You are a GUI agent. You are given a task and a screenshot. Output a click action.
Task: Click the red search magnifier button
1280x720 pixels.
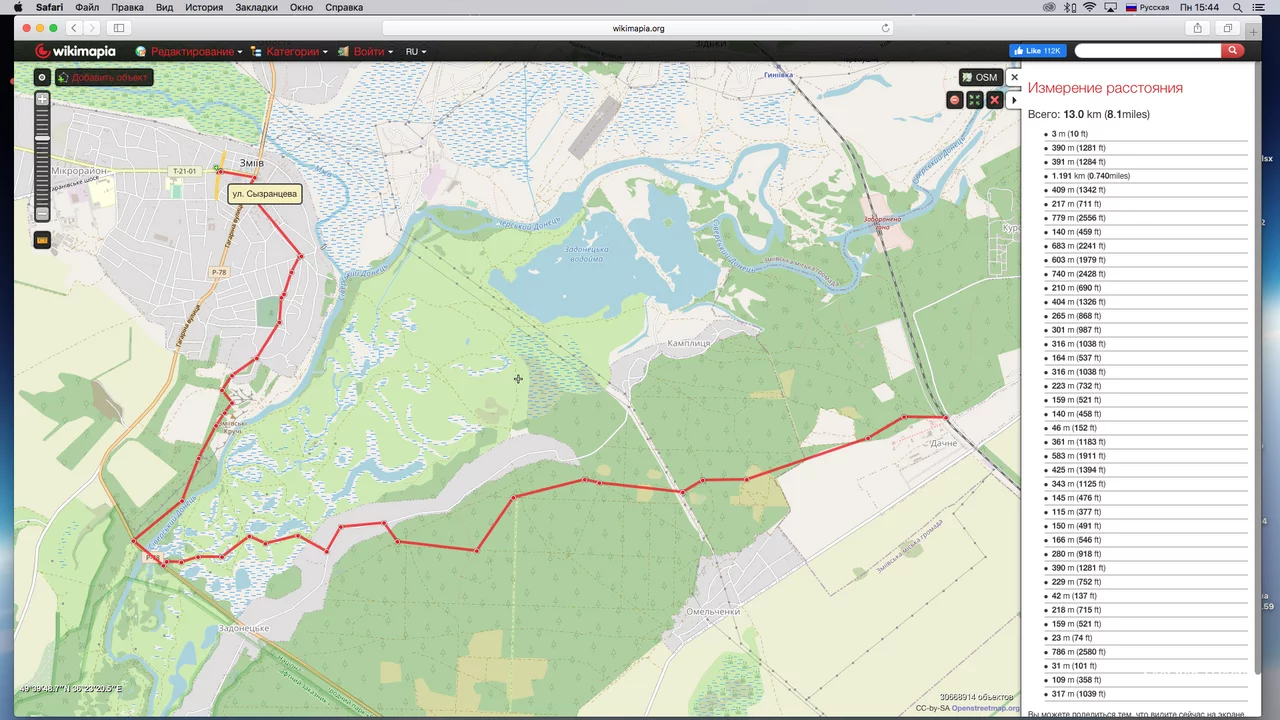(x=1233, y=51)
